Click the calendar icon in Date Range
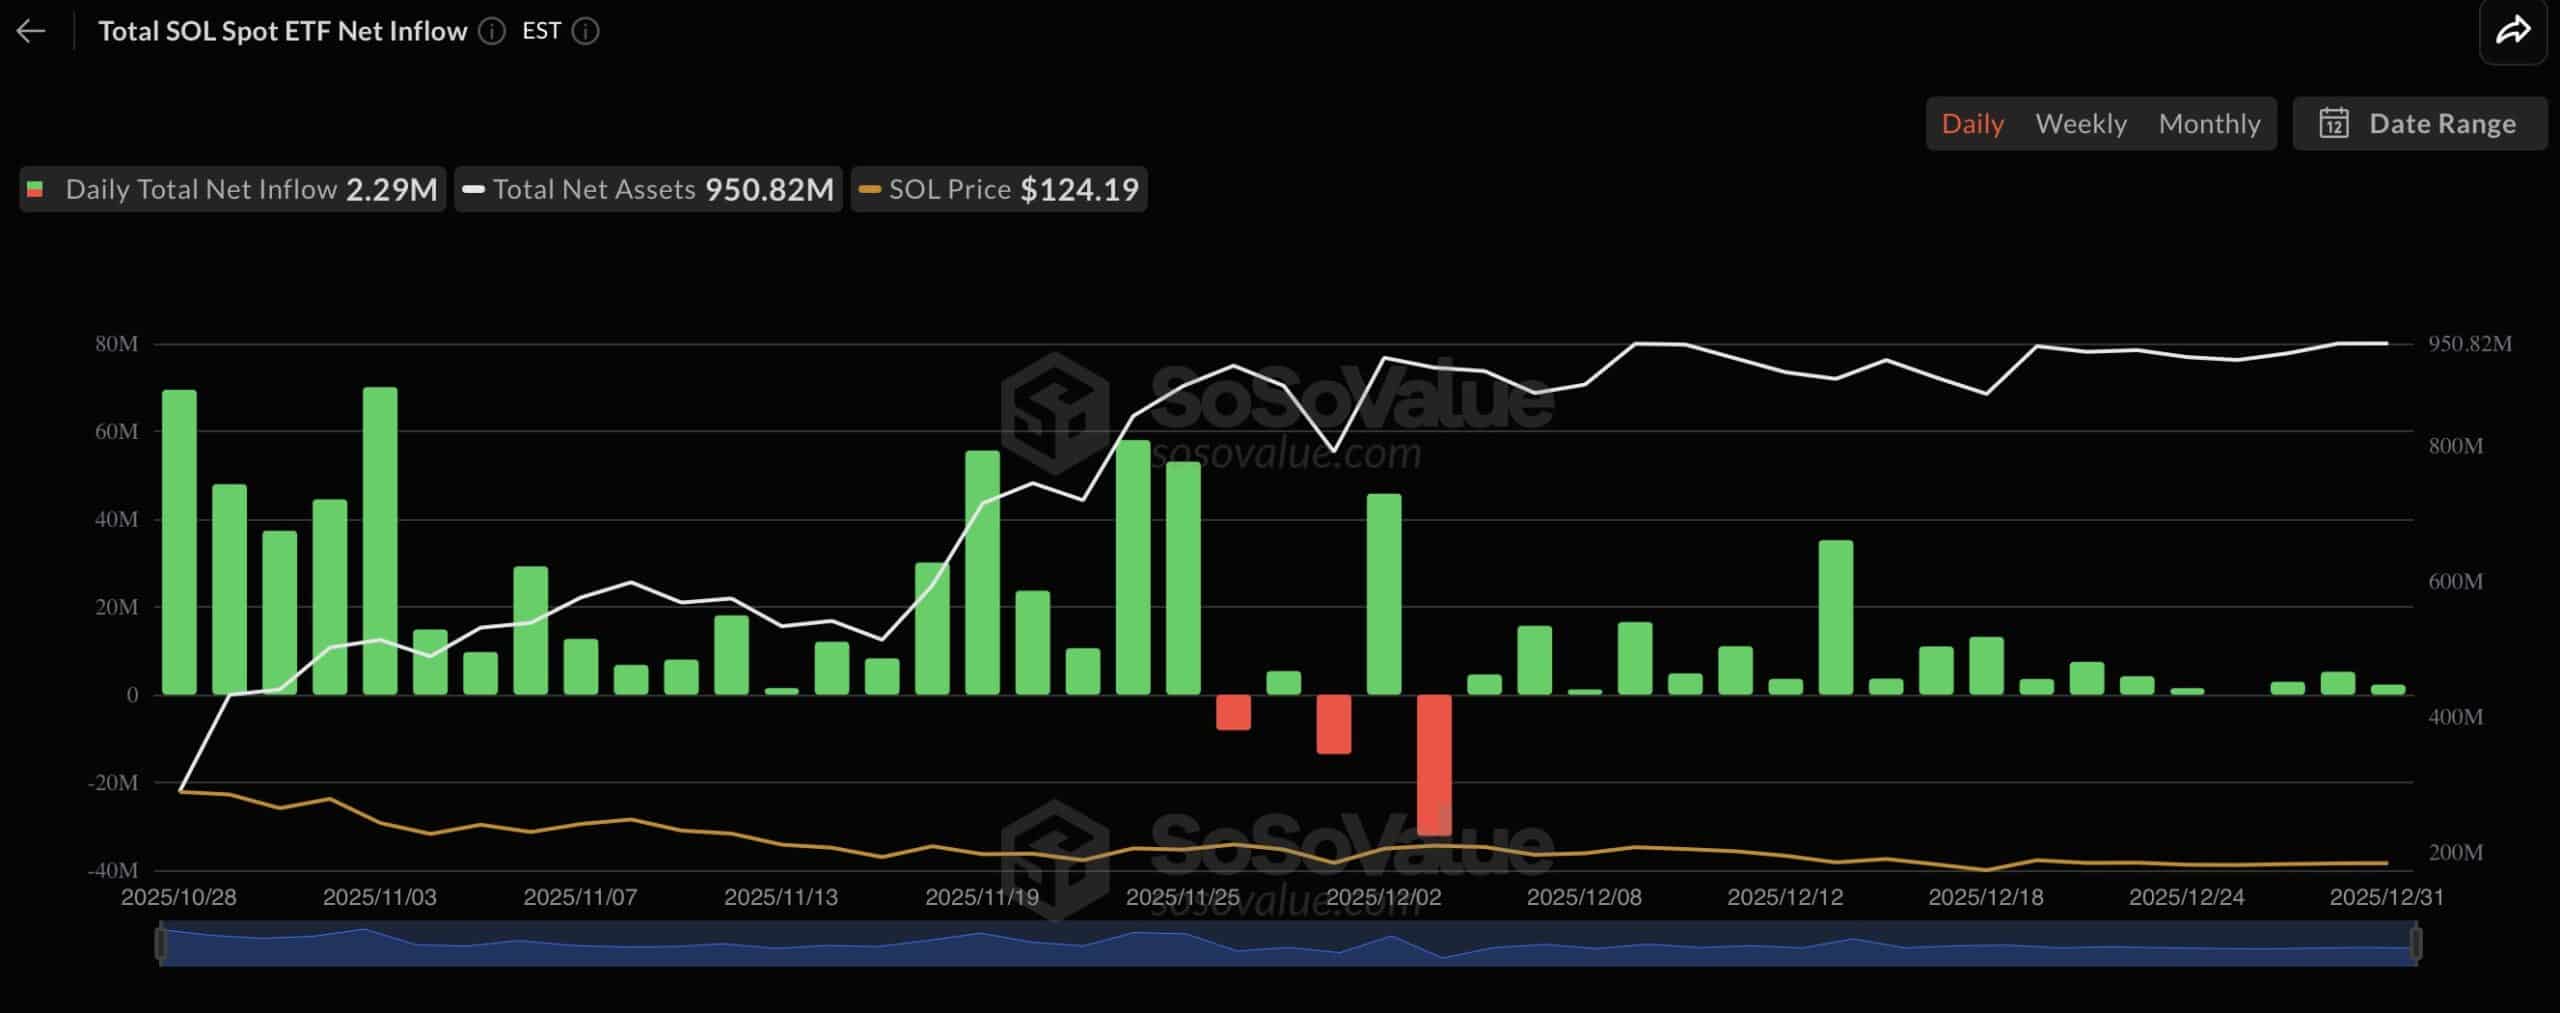This screenshot has height=1013, width=2560. 2333,124
